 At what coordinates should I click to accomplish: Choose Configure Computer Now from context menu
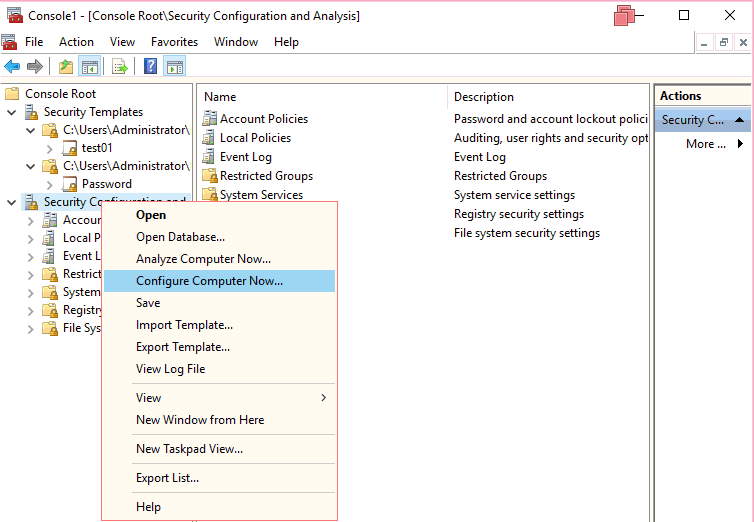click(x=209, y=281)
